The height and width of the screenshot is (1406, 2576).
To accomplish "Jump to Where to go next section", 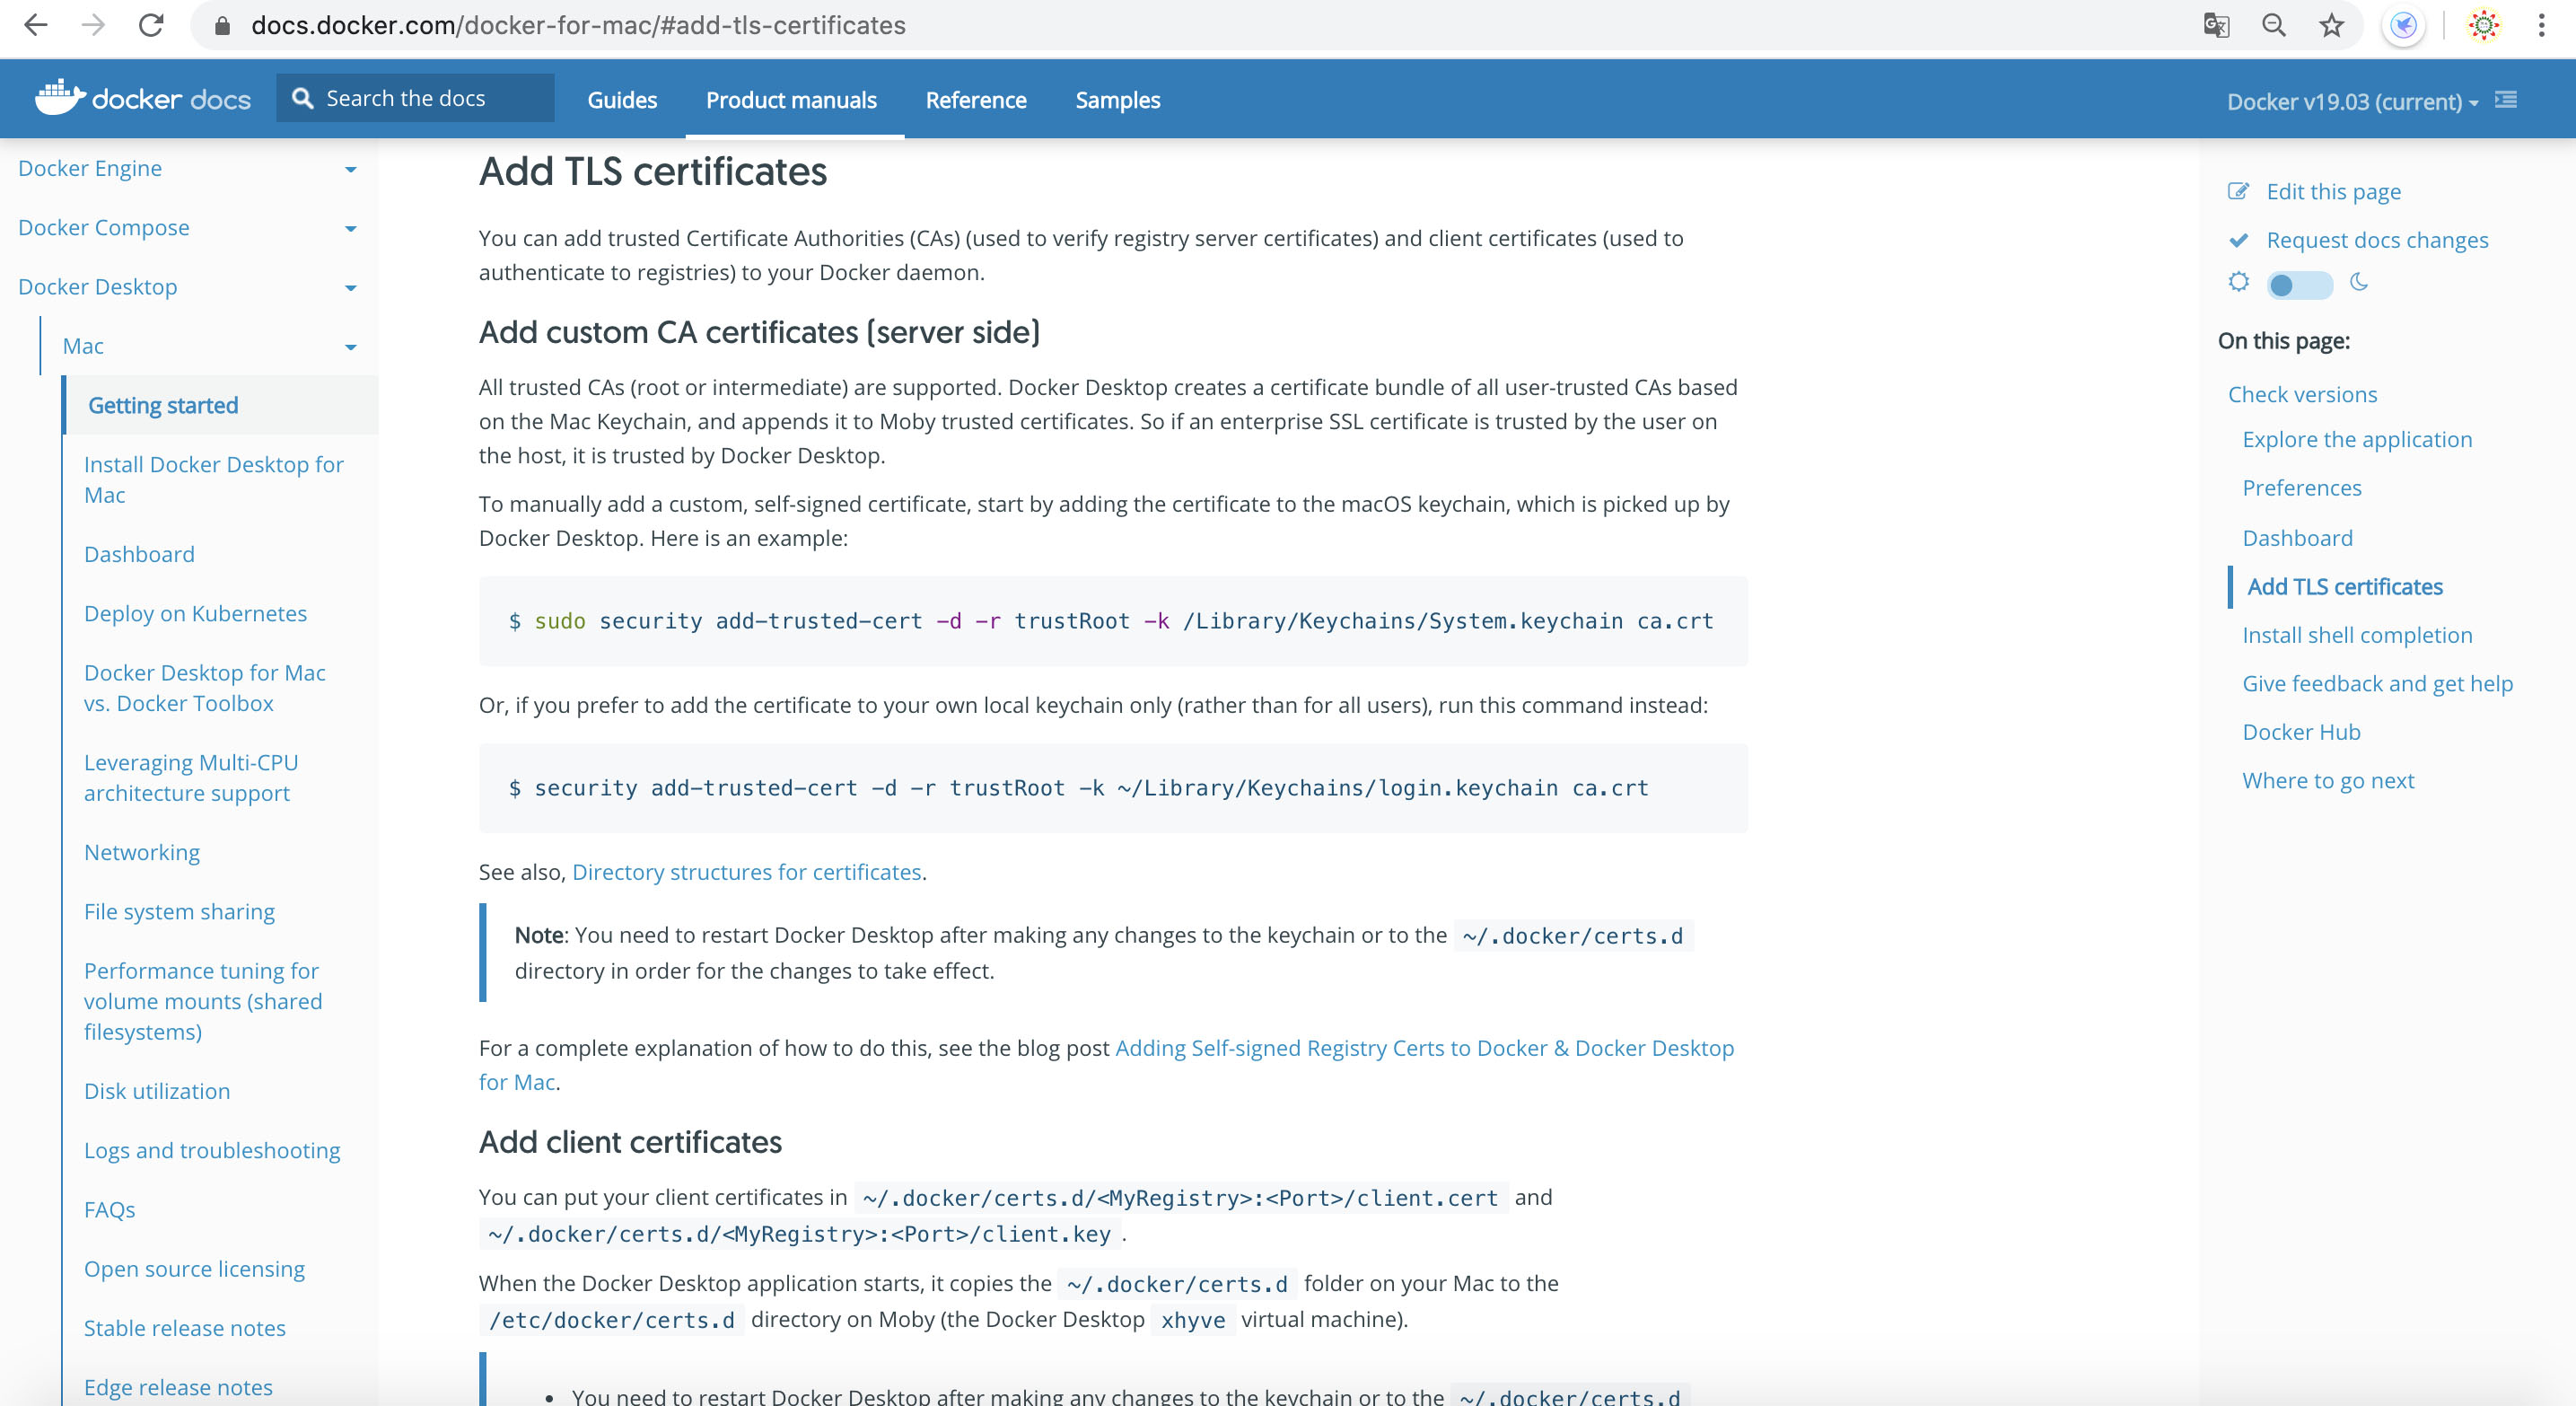I will (x=2328, y=781).
